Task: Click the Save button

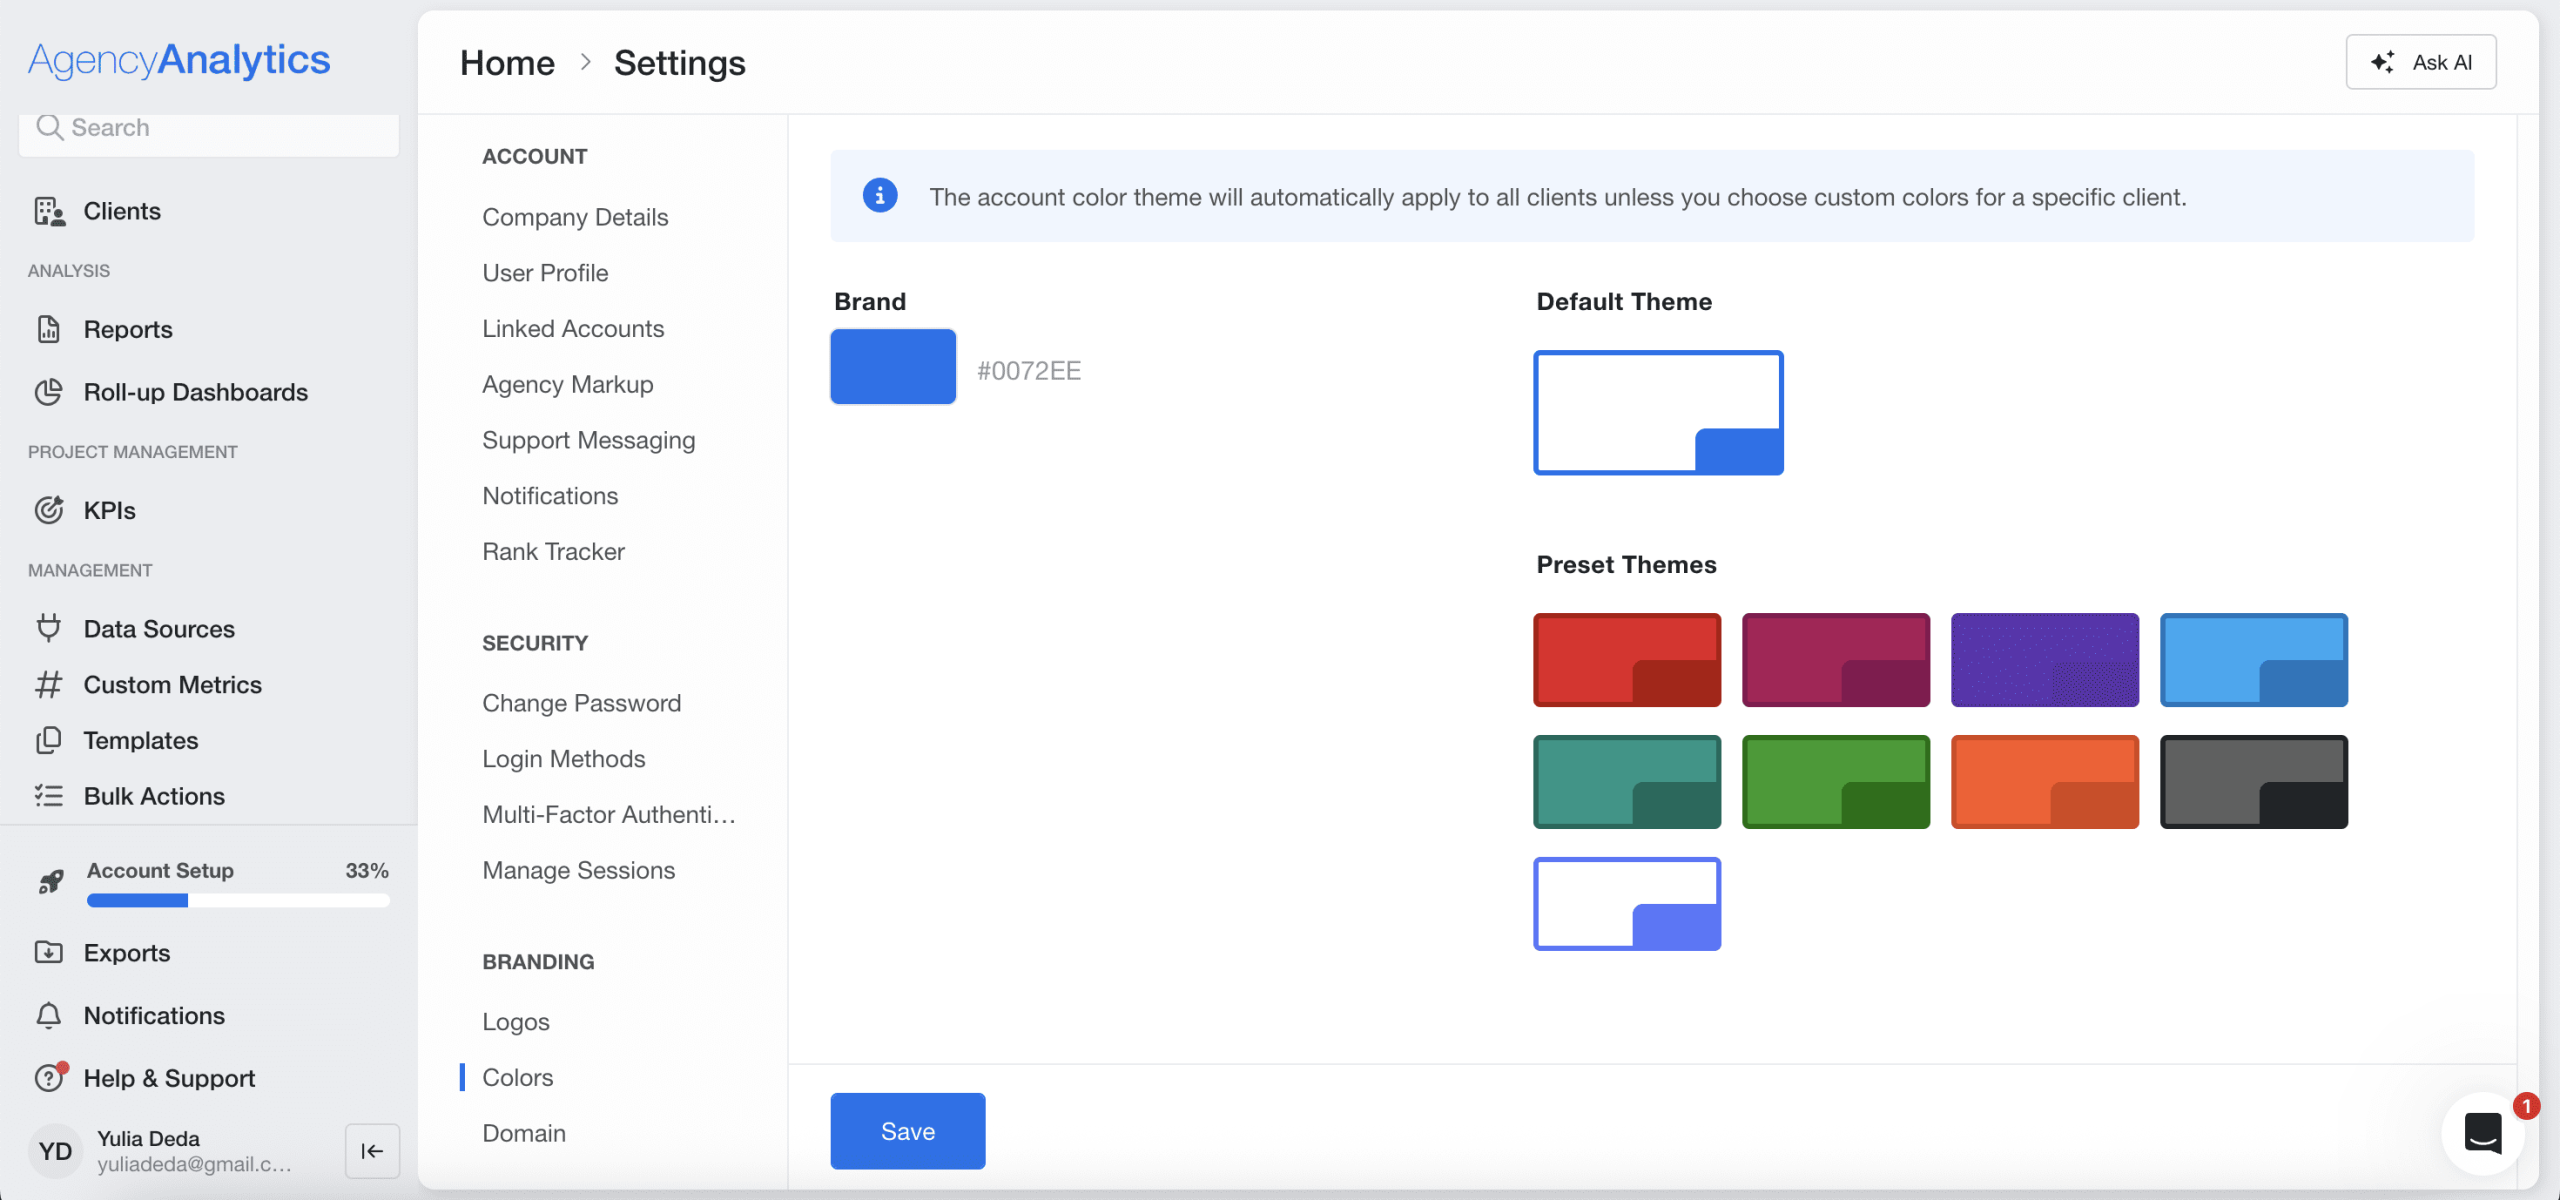Action: coord(908,1131)
